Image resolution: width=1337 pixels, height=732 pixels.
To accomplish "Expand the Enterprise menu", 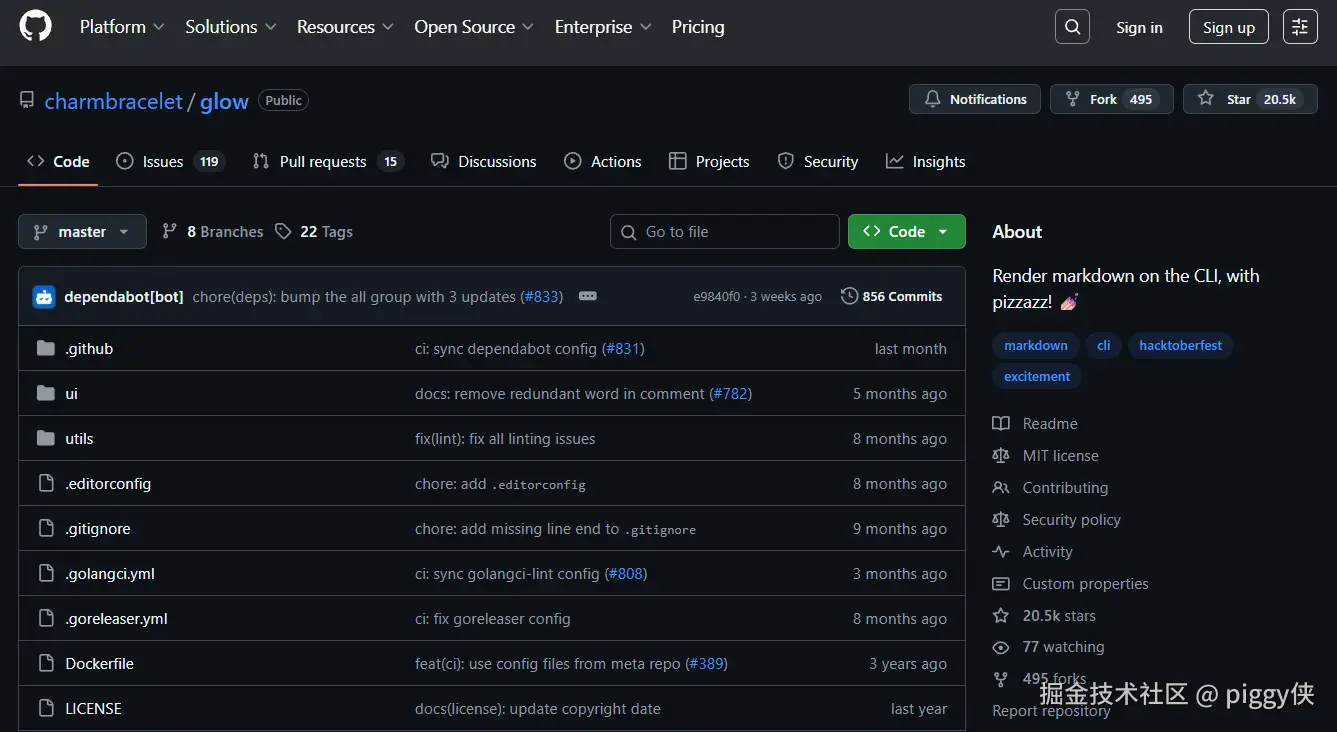I will pyautogui.click(x=603, y=27).
